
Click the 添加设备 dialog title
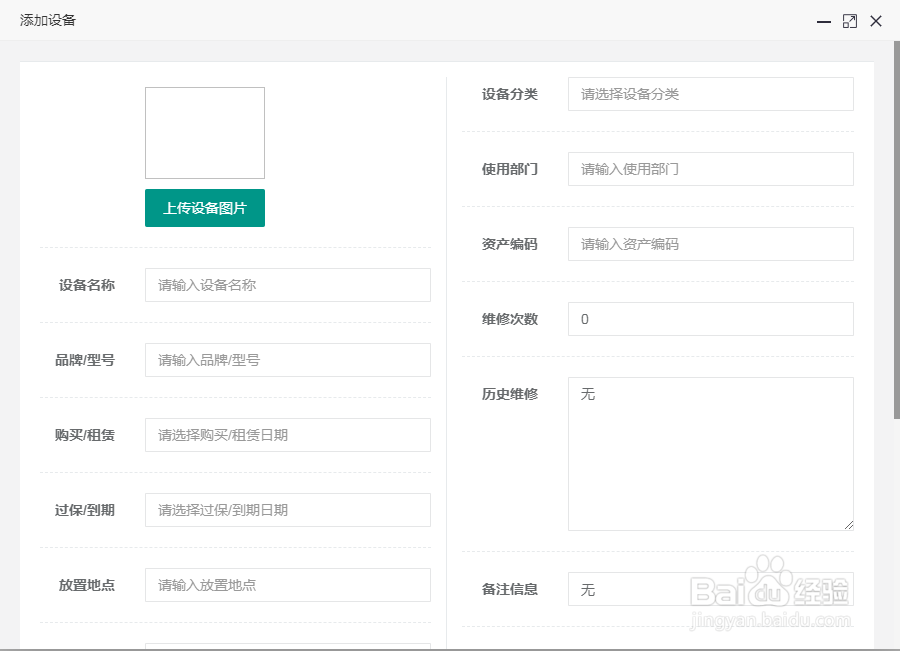(x=48, y=20)
